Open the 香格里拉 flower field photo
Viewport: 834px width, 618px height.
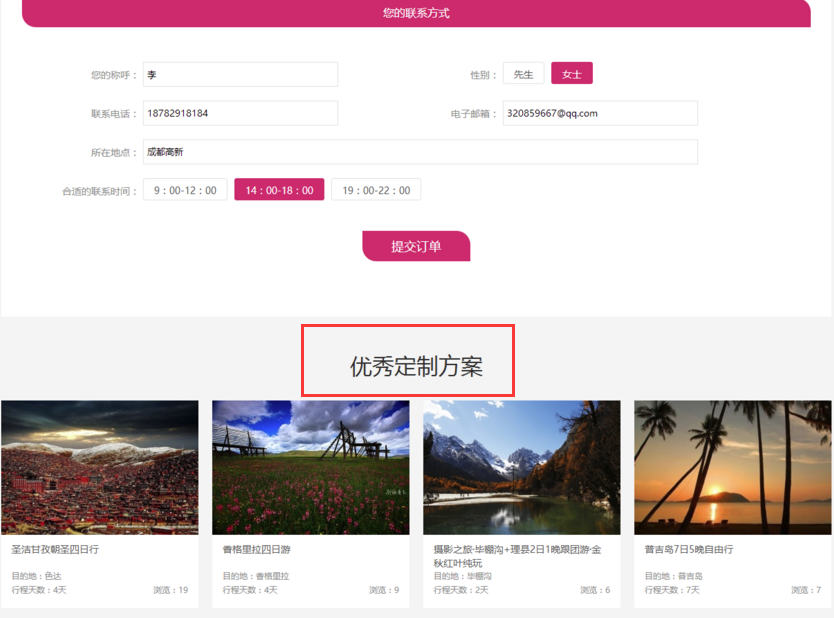[x=311, y=467]
